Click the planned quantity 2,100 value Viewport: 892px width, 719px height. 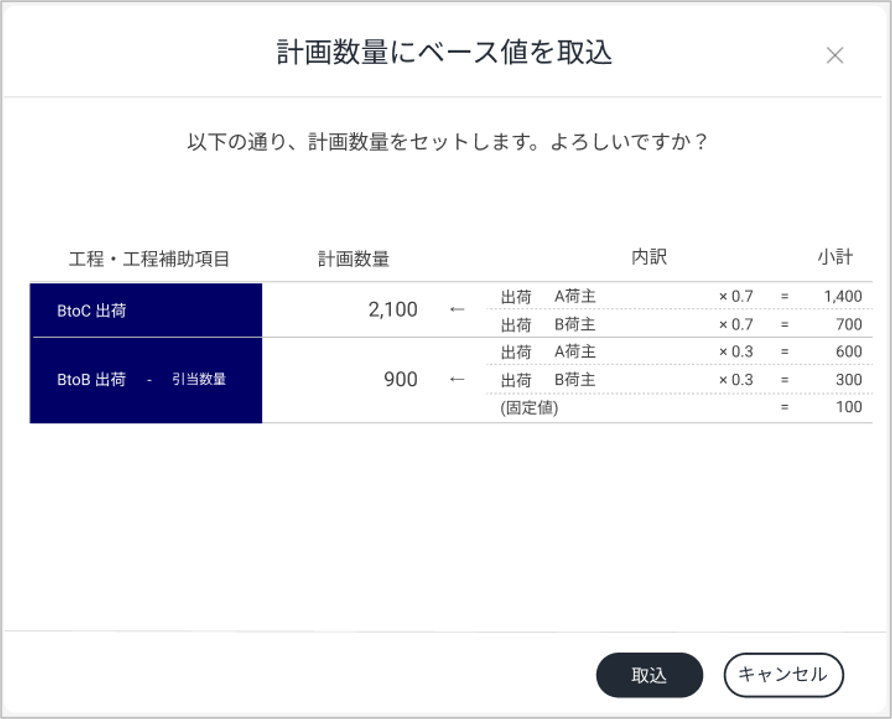click(393, 309)
